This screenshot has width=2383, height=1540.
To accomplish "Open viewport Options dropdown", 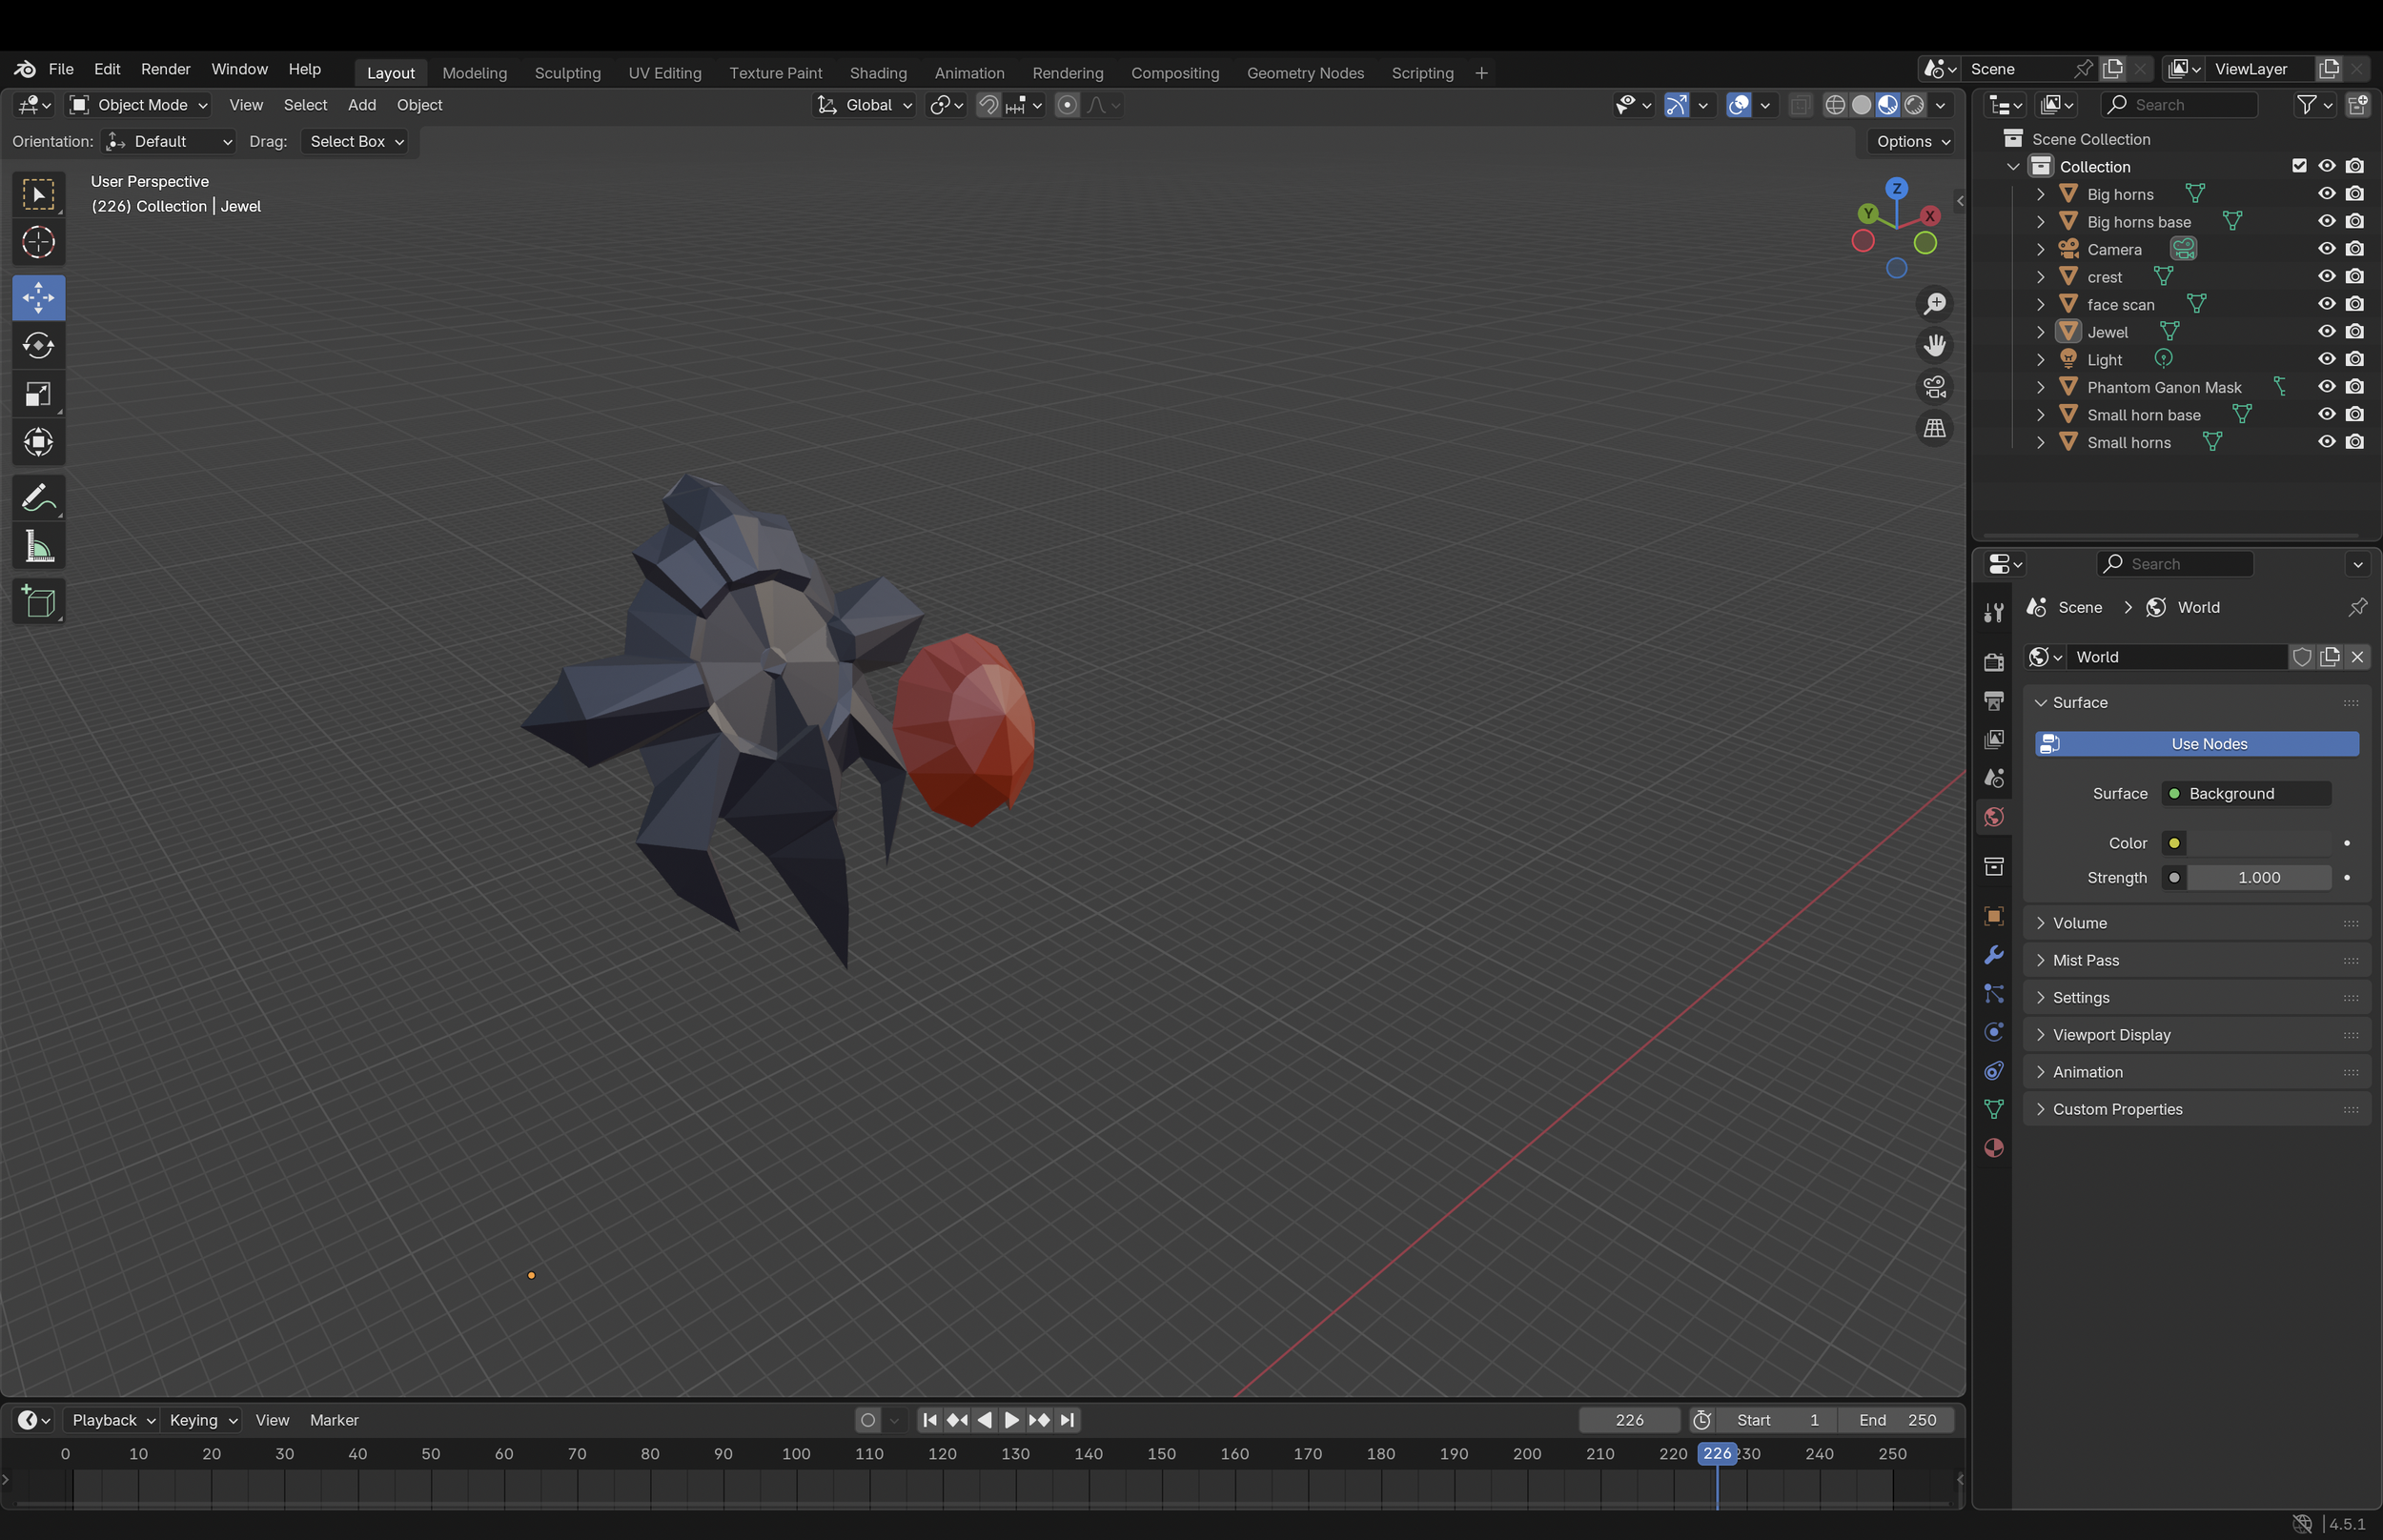I will click(1912, 142).
